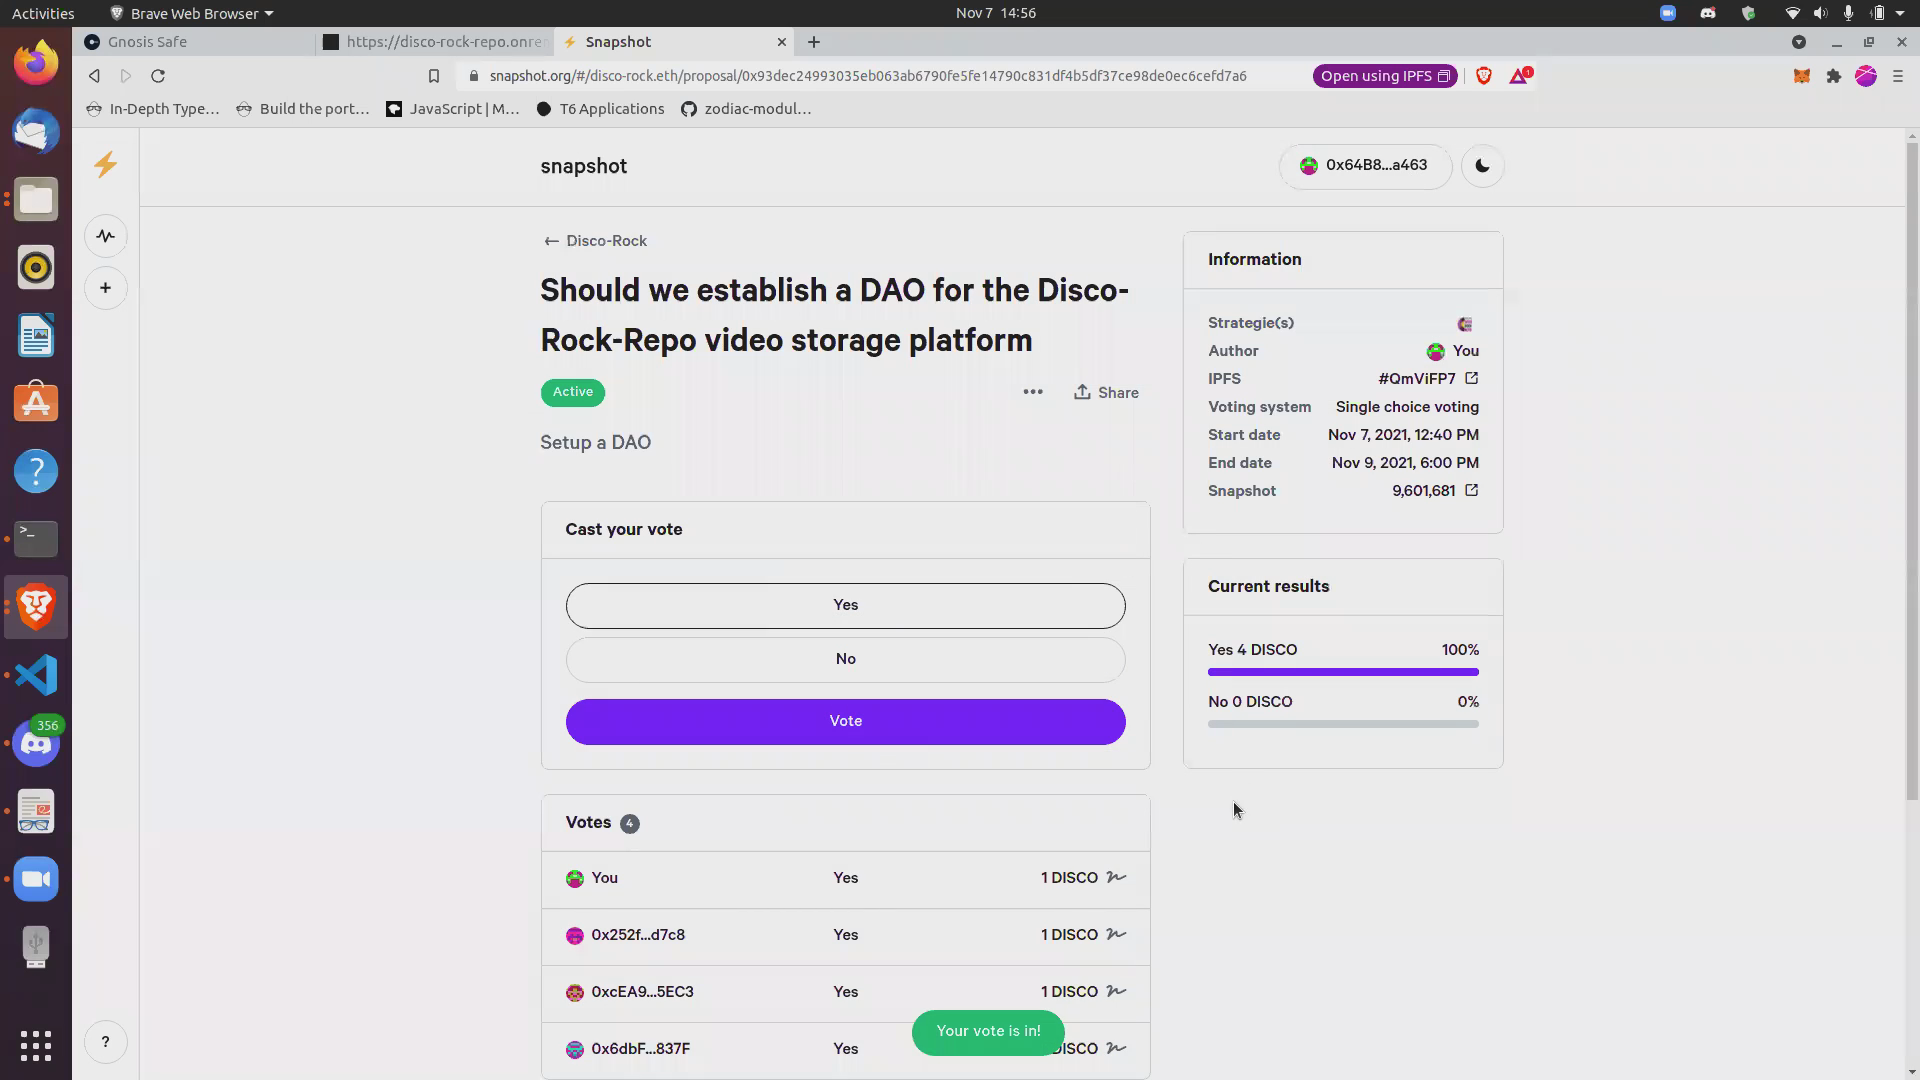Submit using the purple Vote button
This screenshot has height=1080, width=1920.
point(845,722)
